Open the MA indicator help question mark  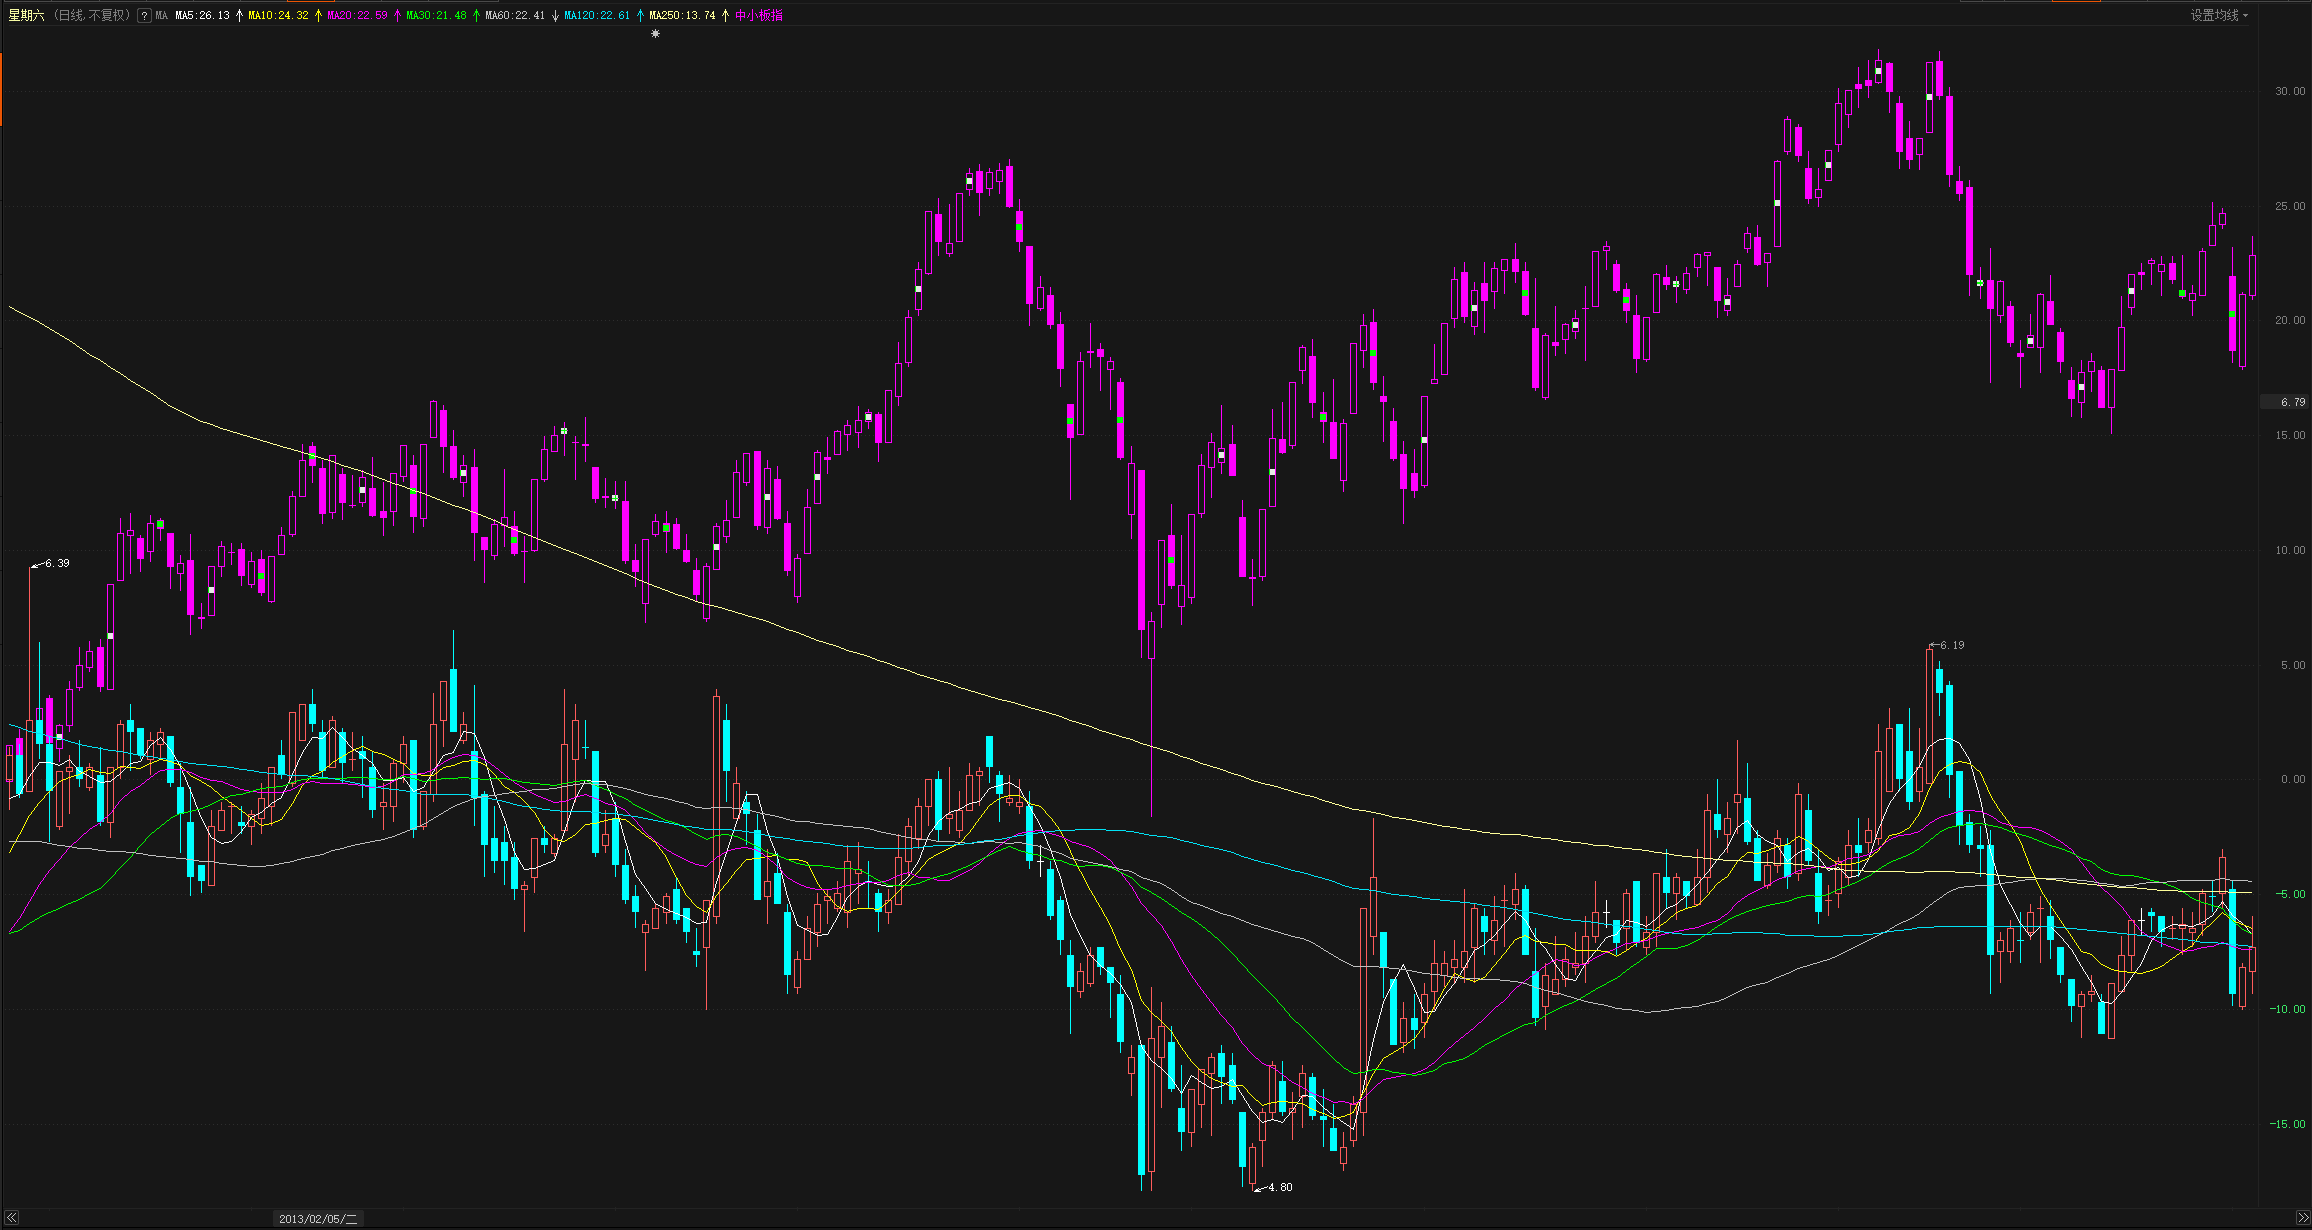[144, 16]
